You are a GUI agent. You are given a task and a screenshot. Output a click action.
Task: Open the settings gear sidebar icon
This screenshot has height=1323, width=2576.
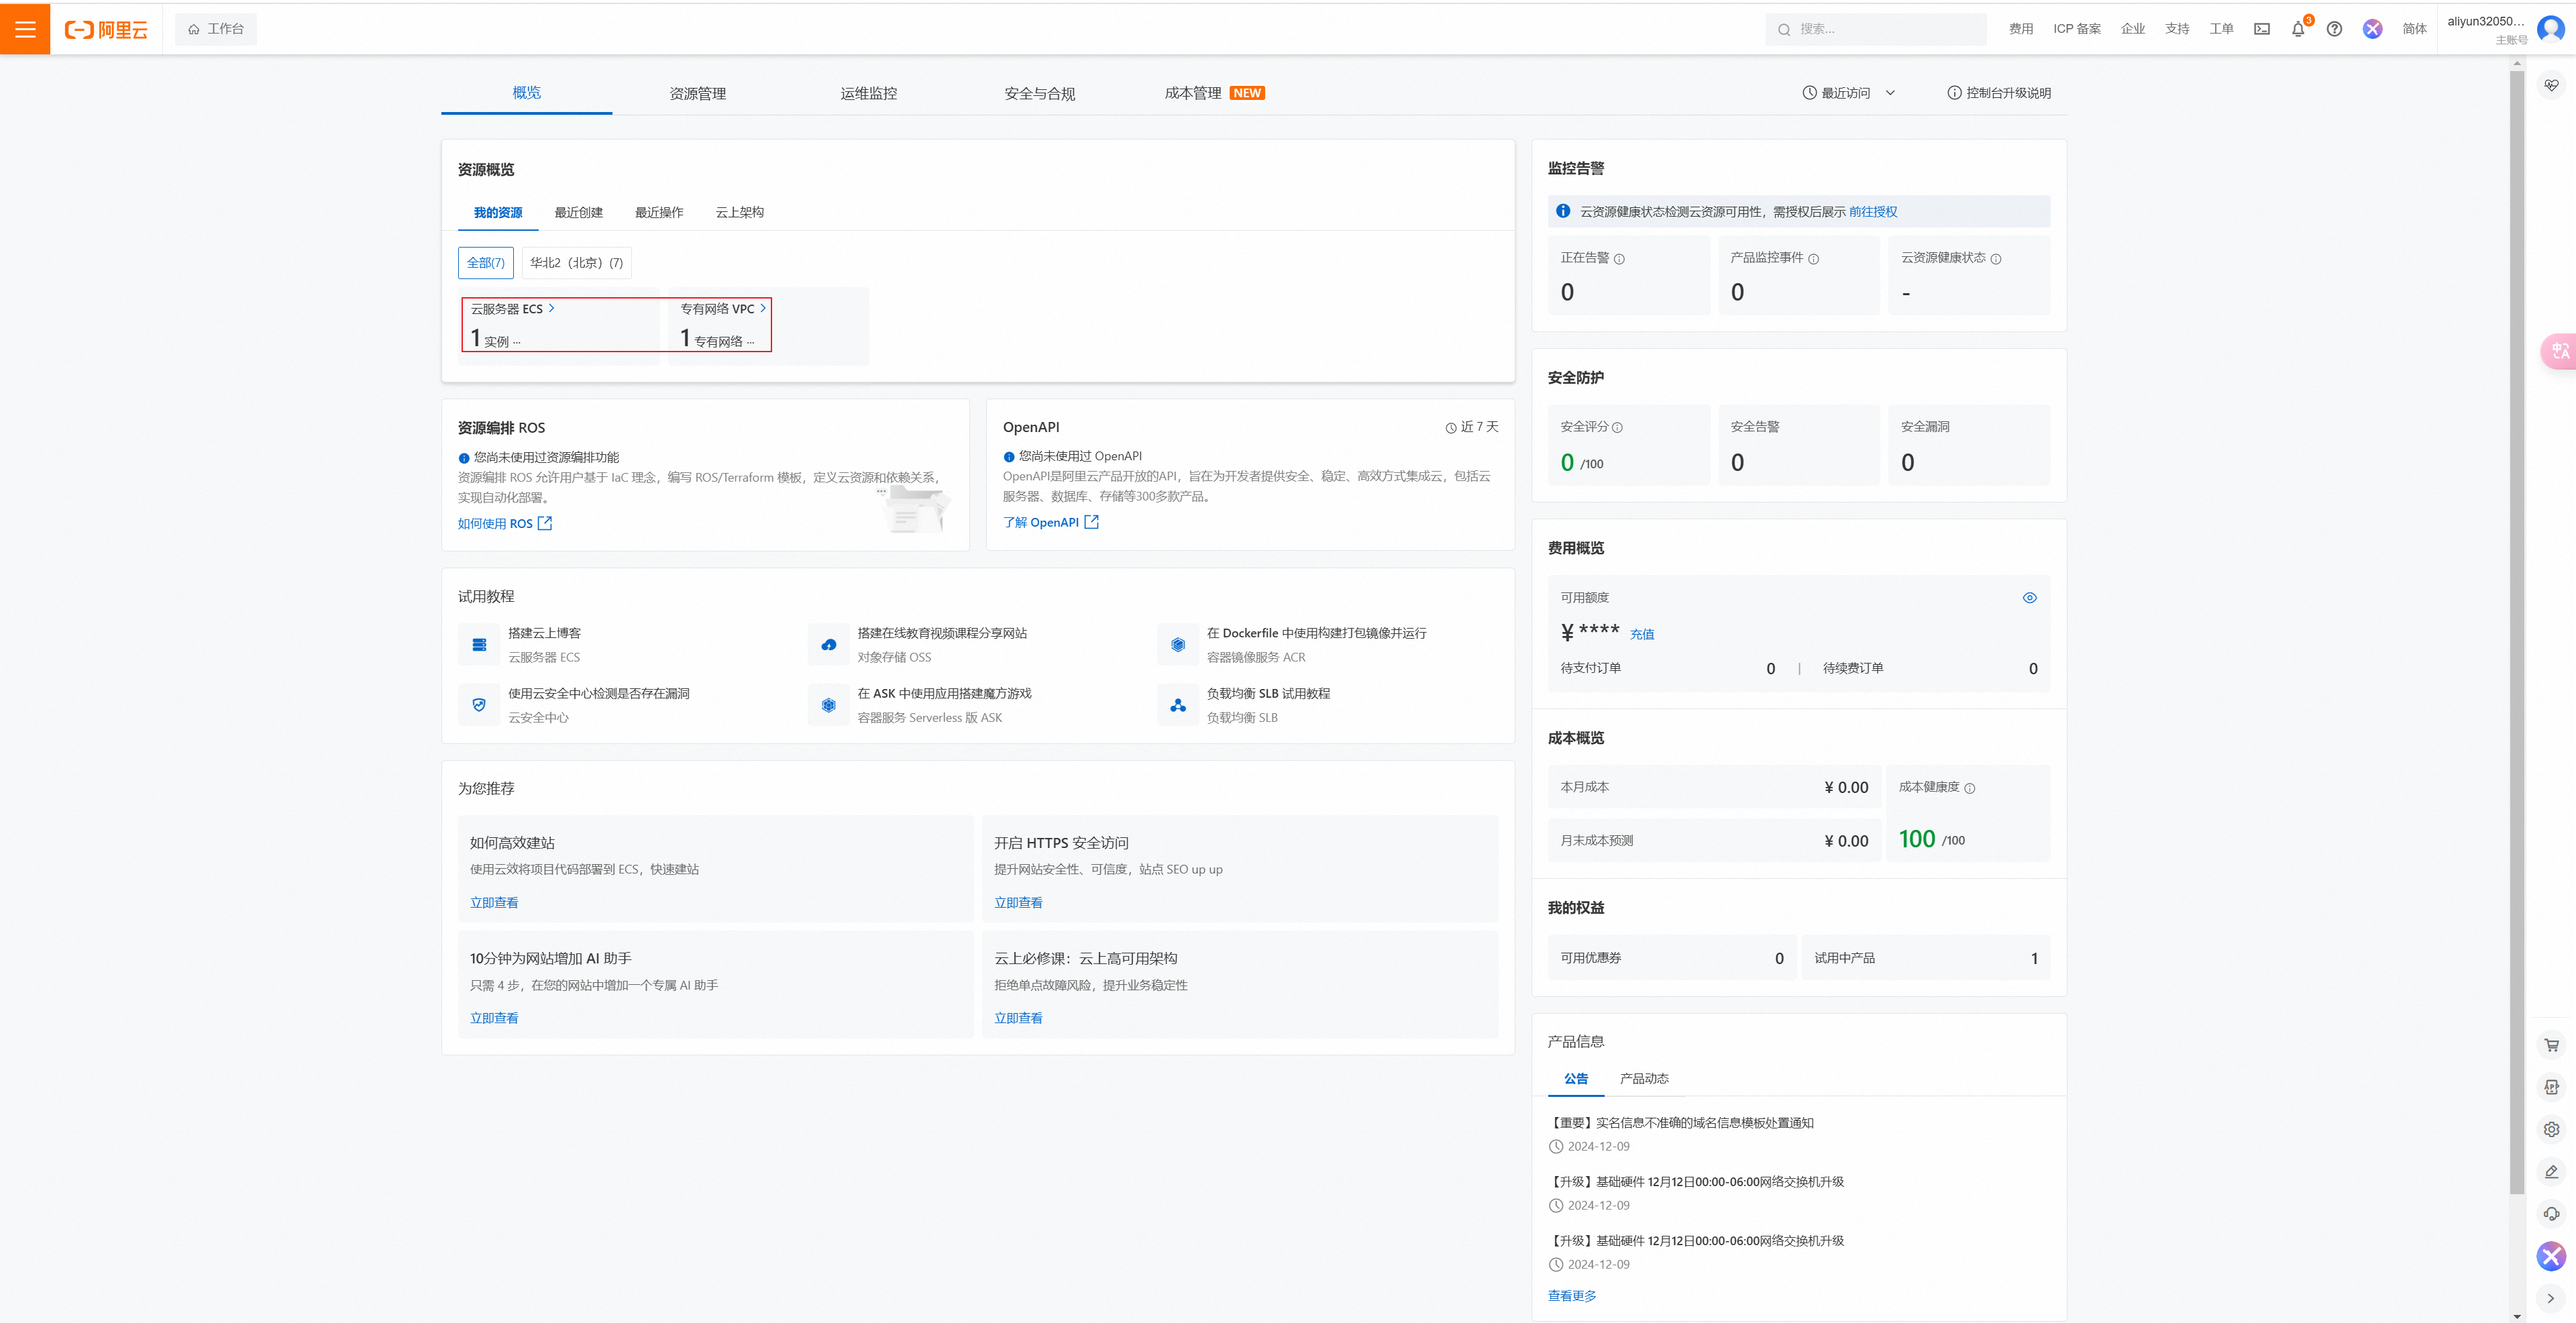[x=2552, y=1129]
